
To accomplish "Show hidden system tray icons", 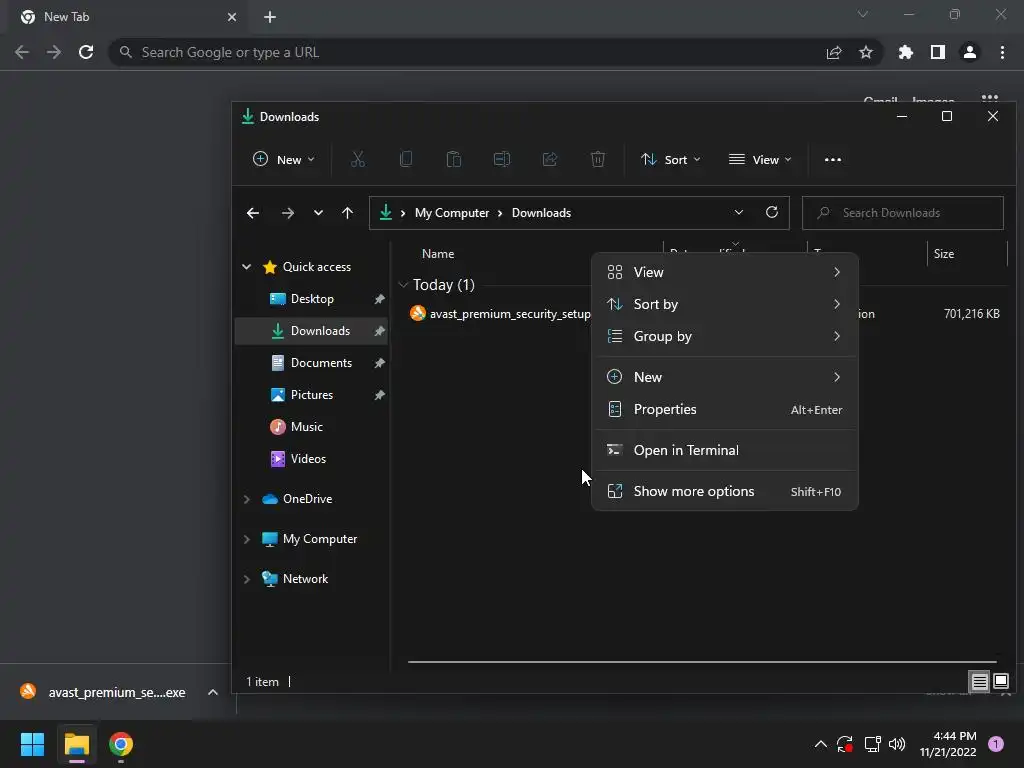I will point(821,744).
